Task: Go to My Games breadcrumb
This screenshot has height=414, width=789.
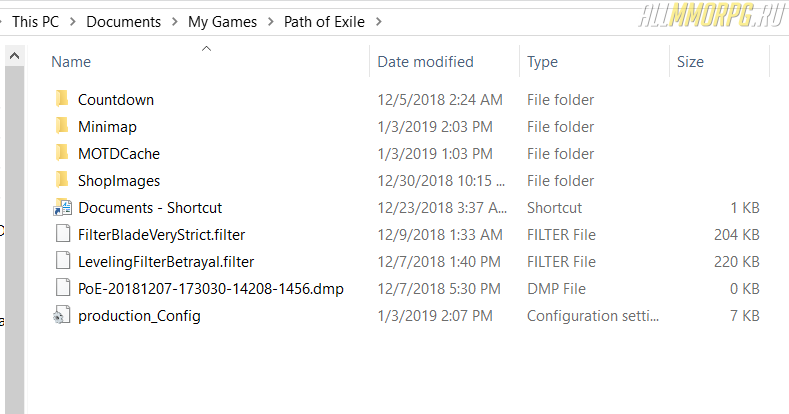Action: 222,22
